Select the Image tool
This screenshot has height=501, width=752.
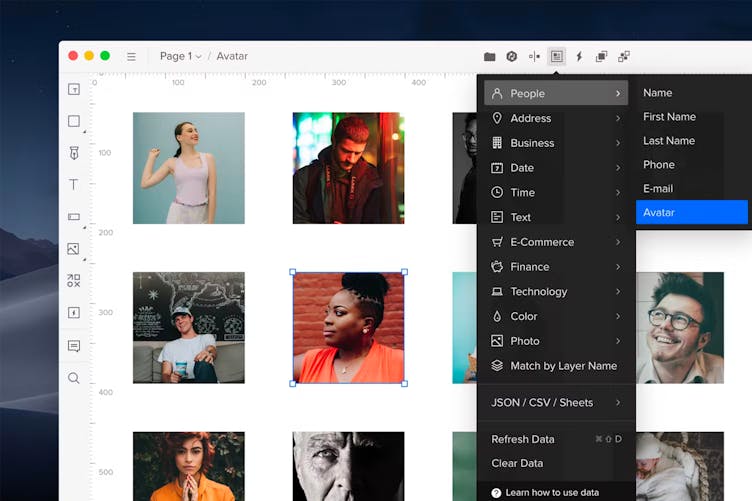coord(73,249)
